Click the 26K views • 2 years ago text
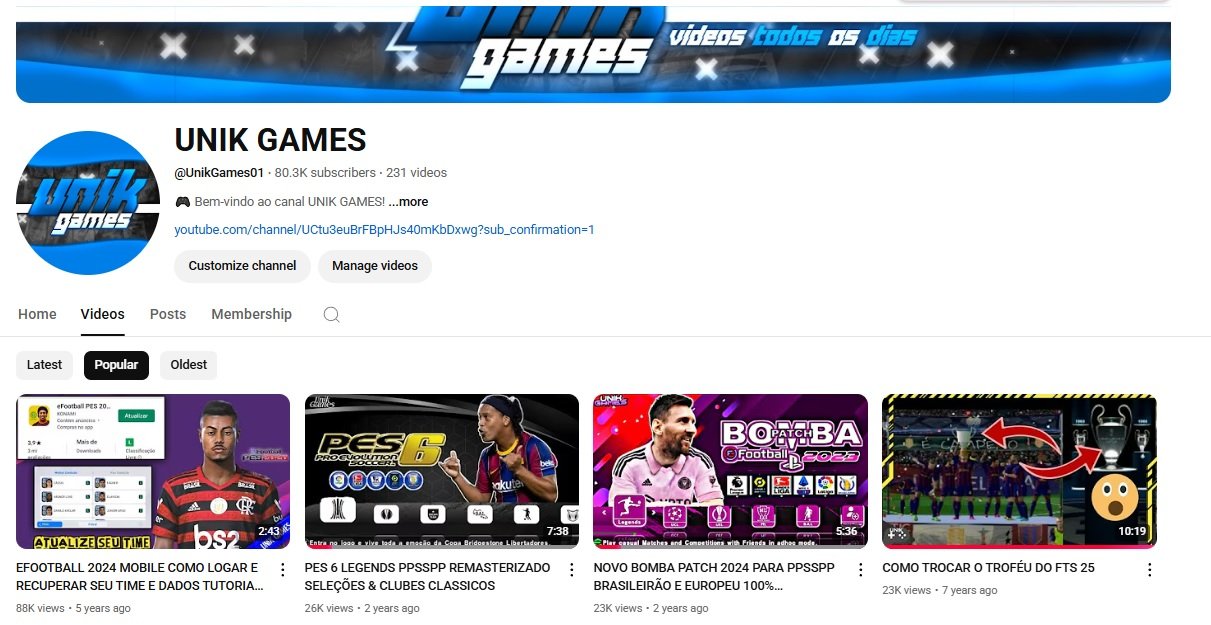Screen dimensions: 1211x625 (x=362, y=608)
